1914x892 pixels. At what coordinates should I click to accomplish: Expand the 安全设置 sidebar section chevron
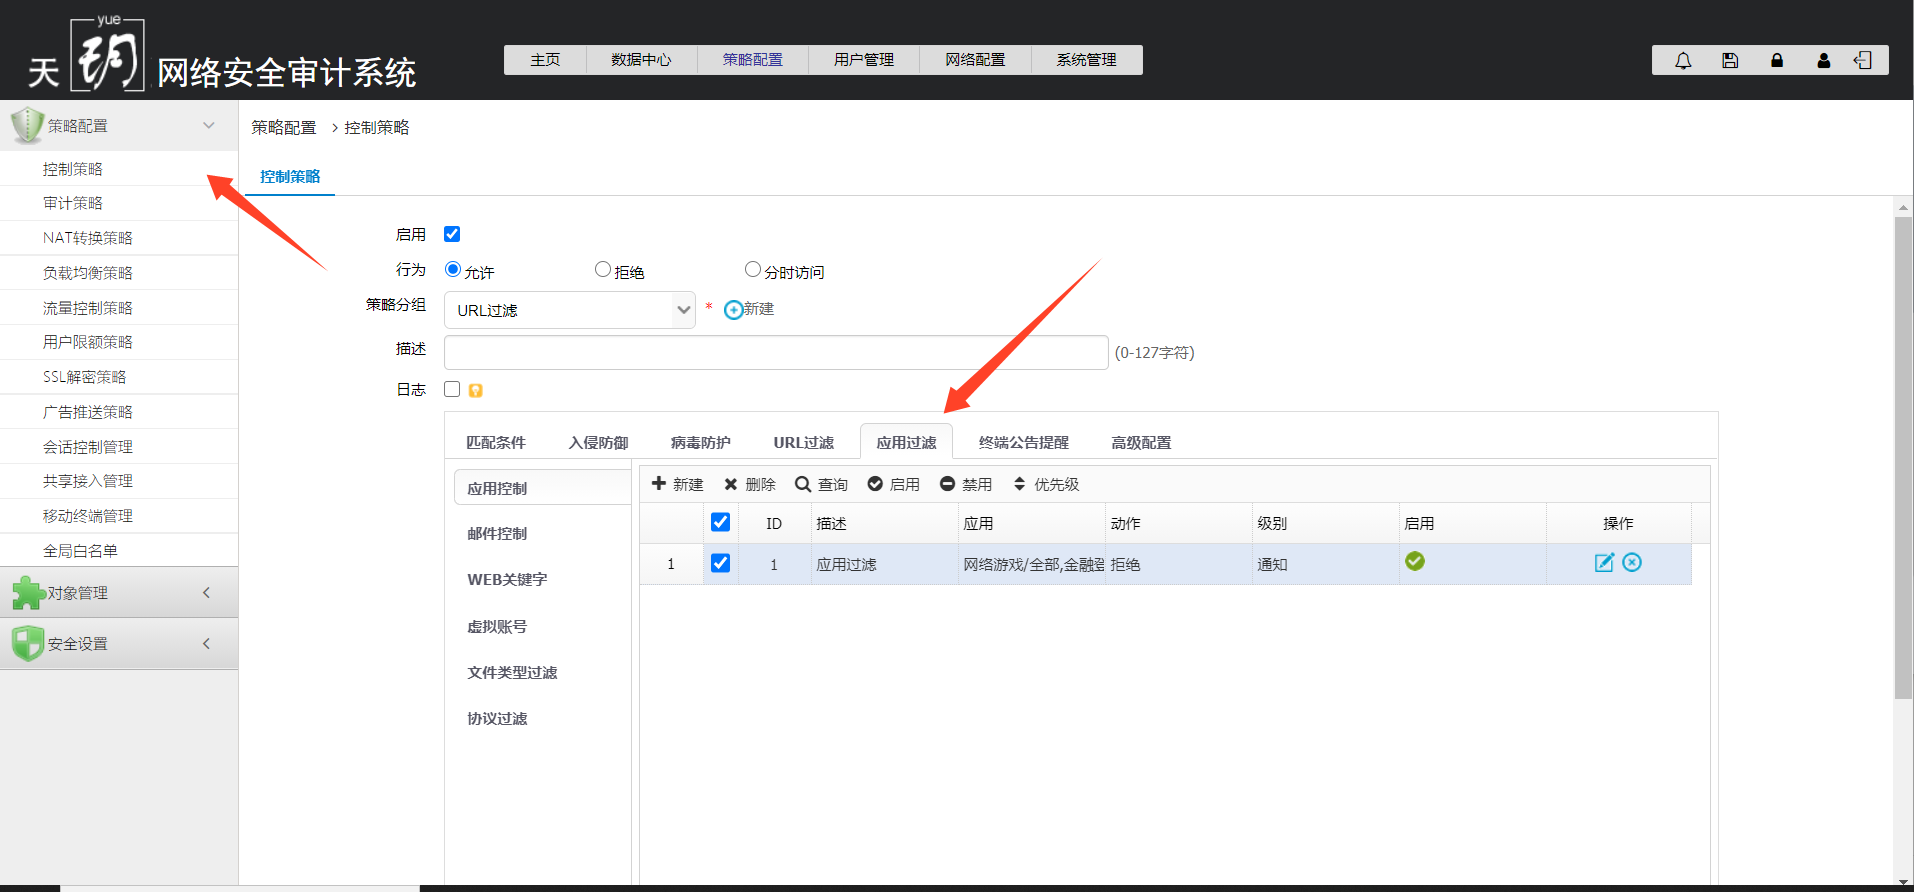[207, 643]
